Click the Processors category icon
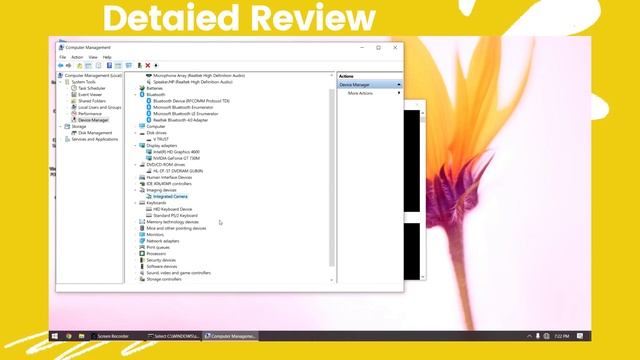 142,254
